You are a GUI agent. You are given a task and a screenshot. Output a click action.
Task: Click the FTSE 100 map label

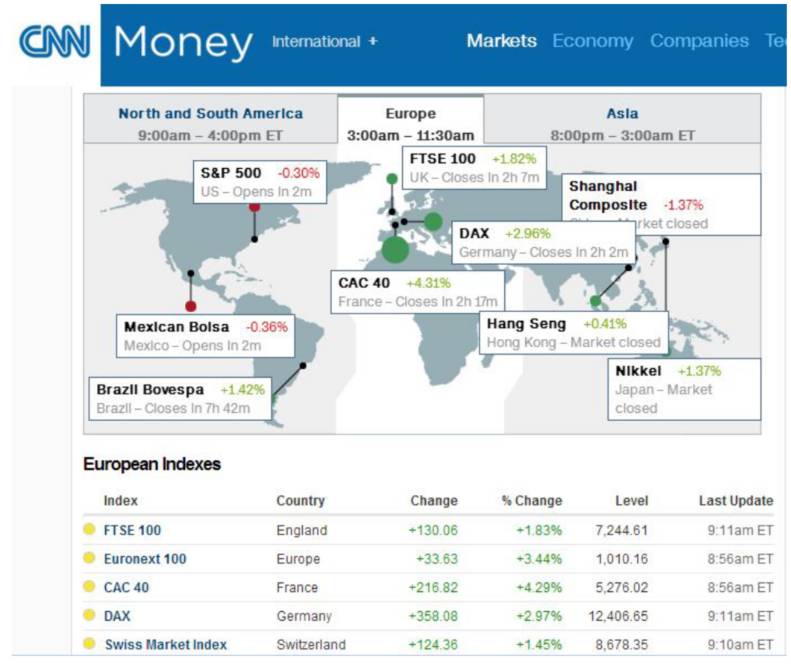pyautogui.click(x=474, y=168)
